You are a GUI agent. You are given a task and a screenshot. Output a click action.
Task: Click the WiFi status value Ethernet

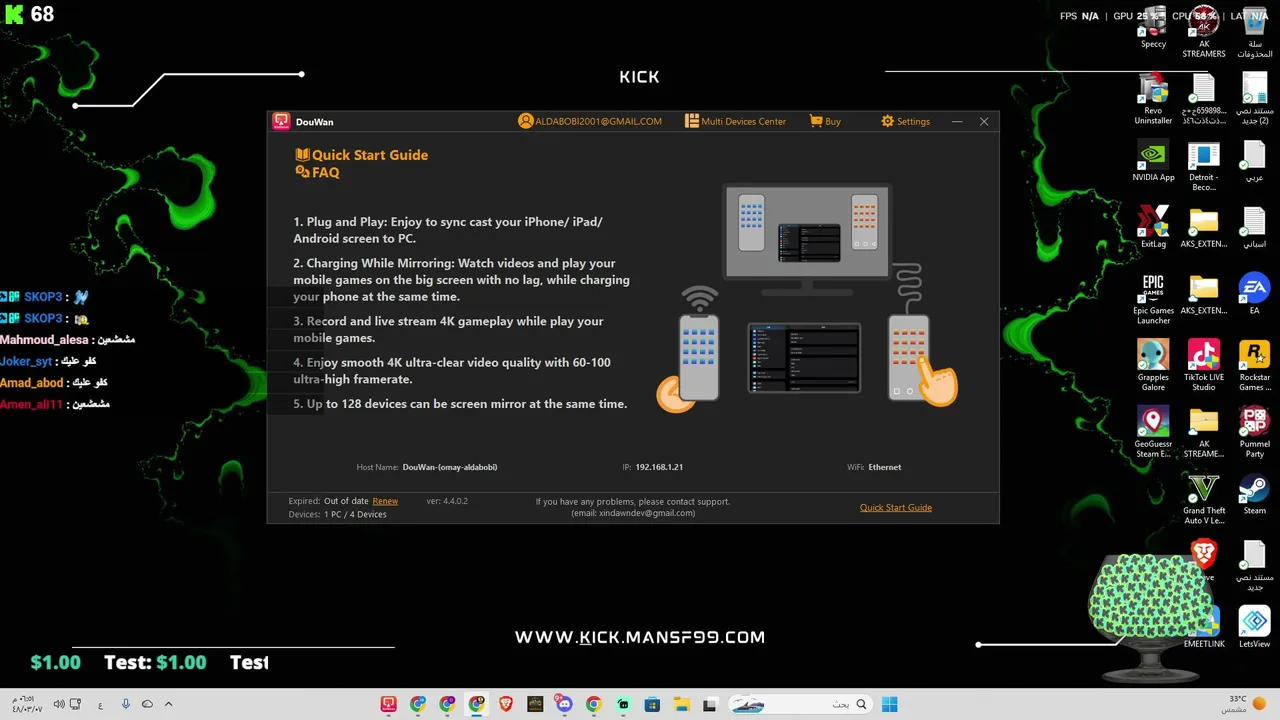pyautogui.click(x=885, y=467)
